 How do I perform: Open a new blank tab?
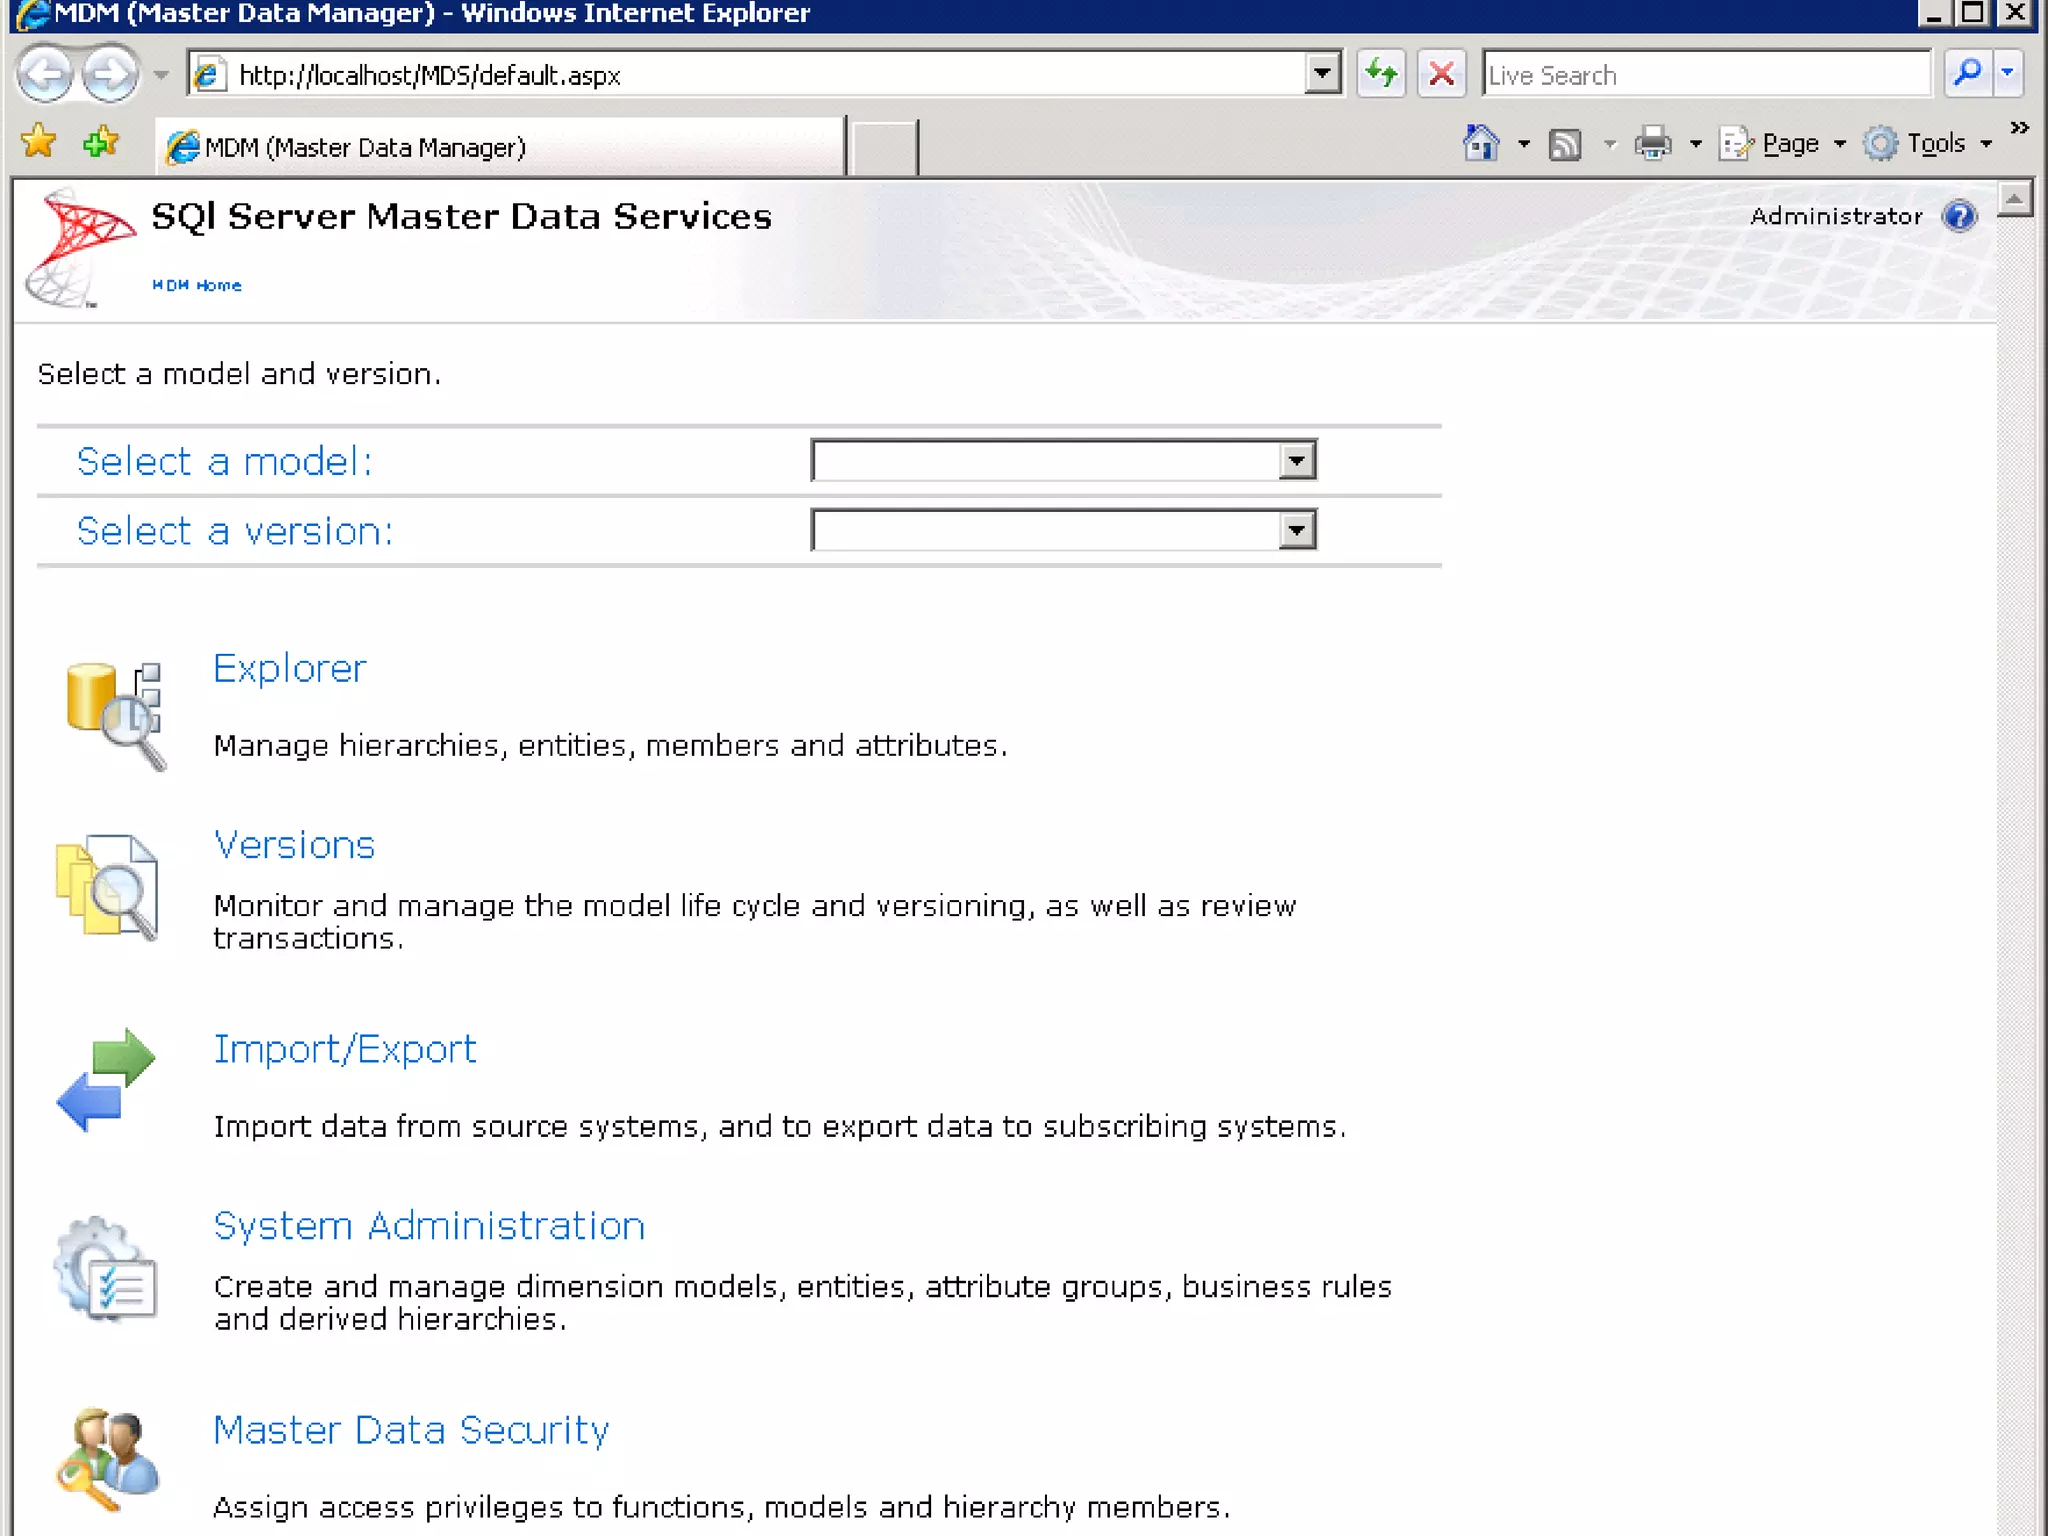click(x=882, y=148)
